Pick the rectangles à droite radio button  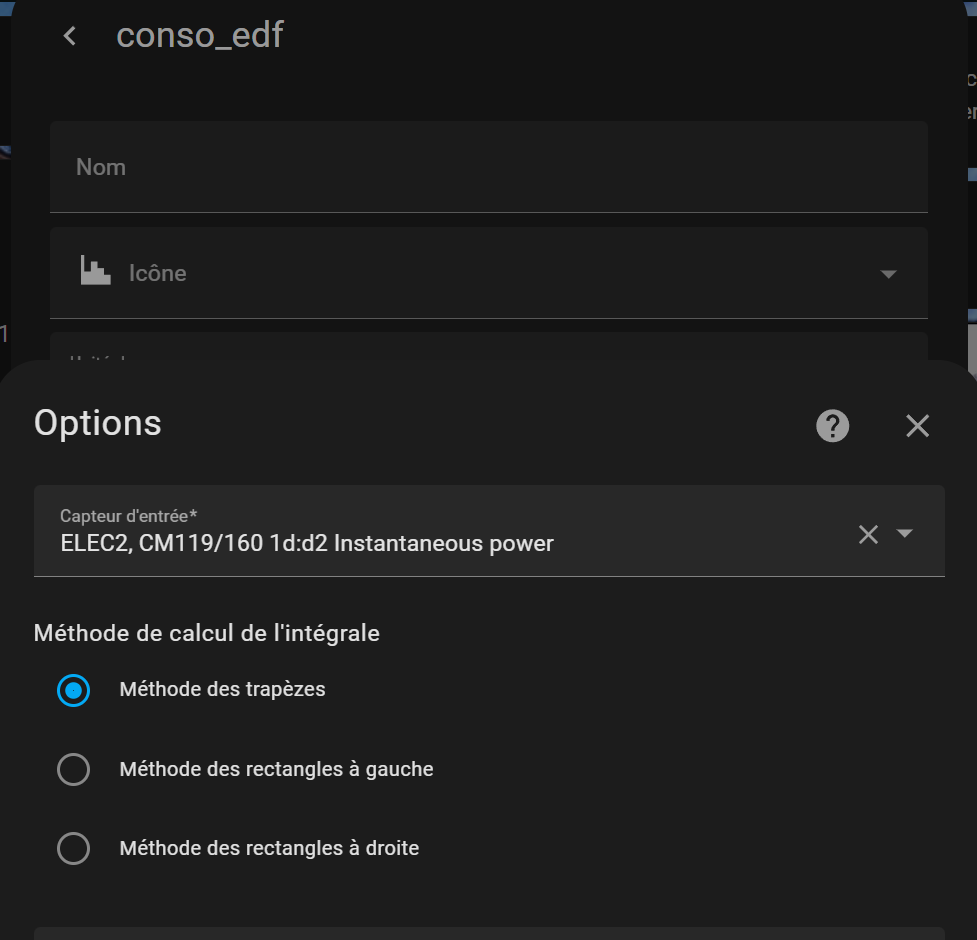pyautogui.click(x=74, y=849)
